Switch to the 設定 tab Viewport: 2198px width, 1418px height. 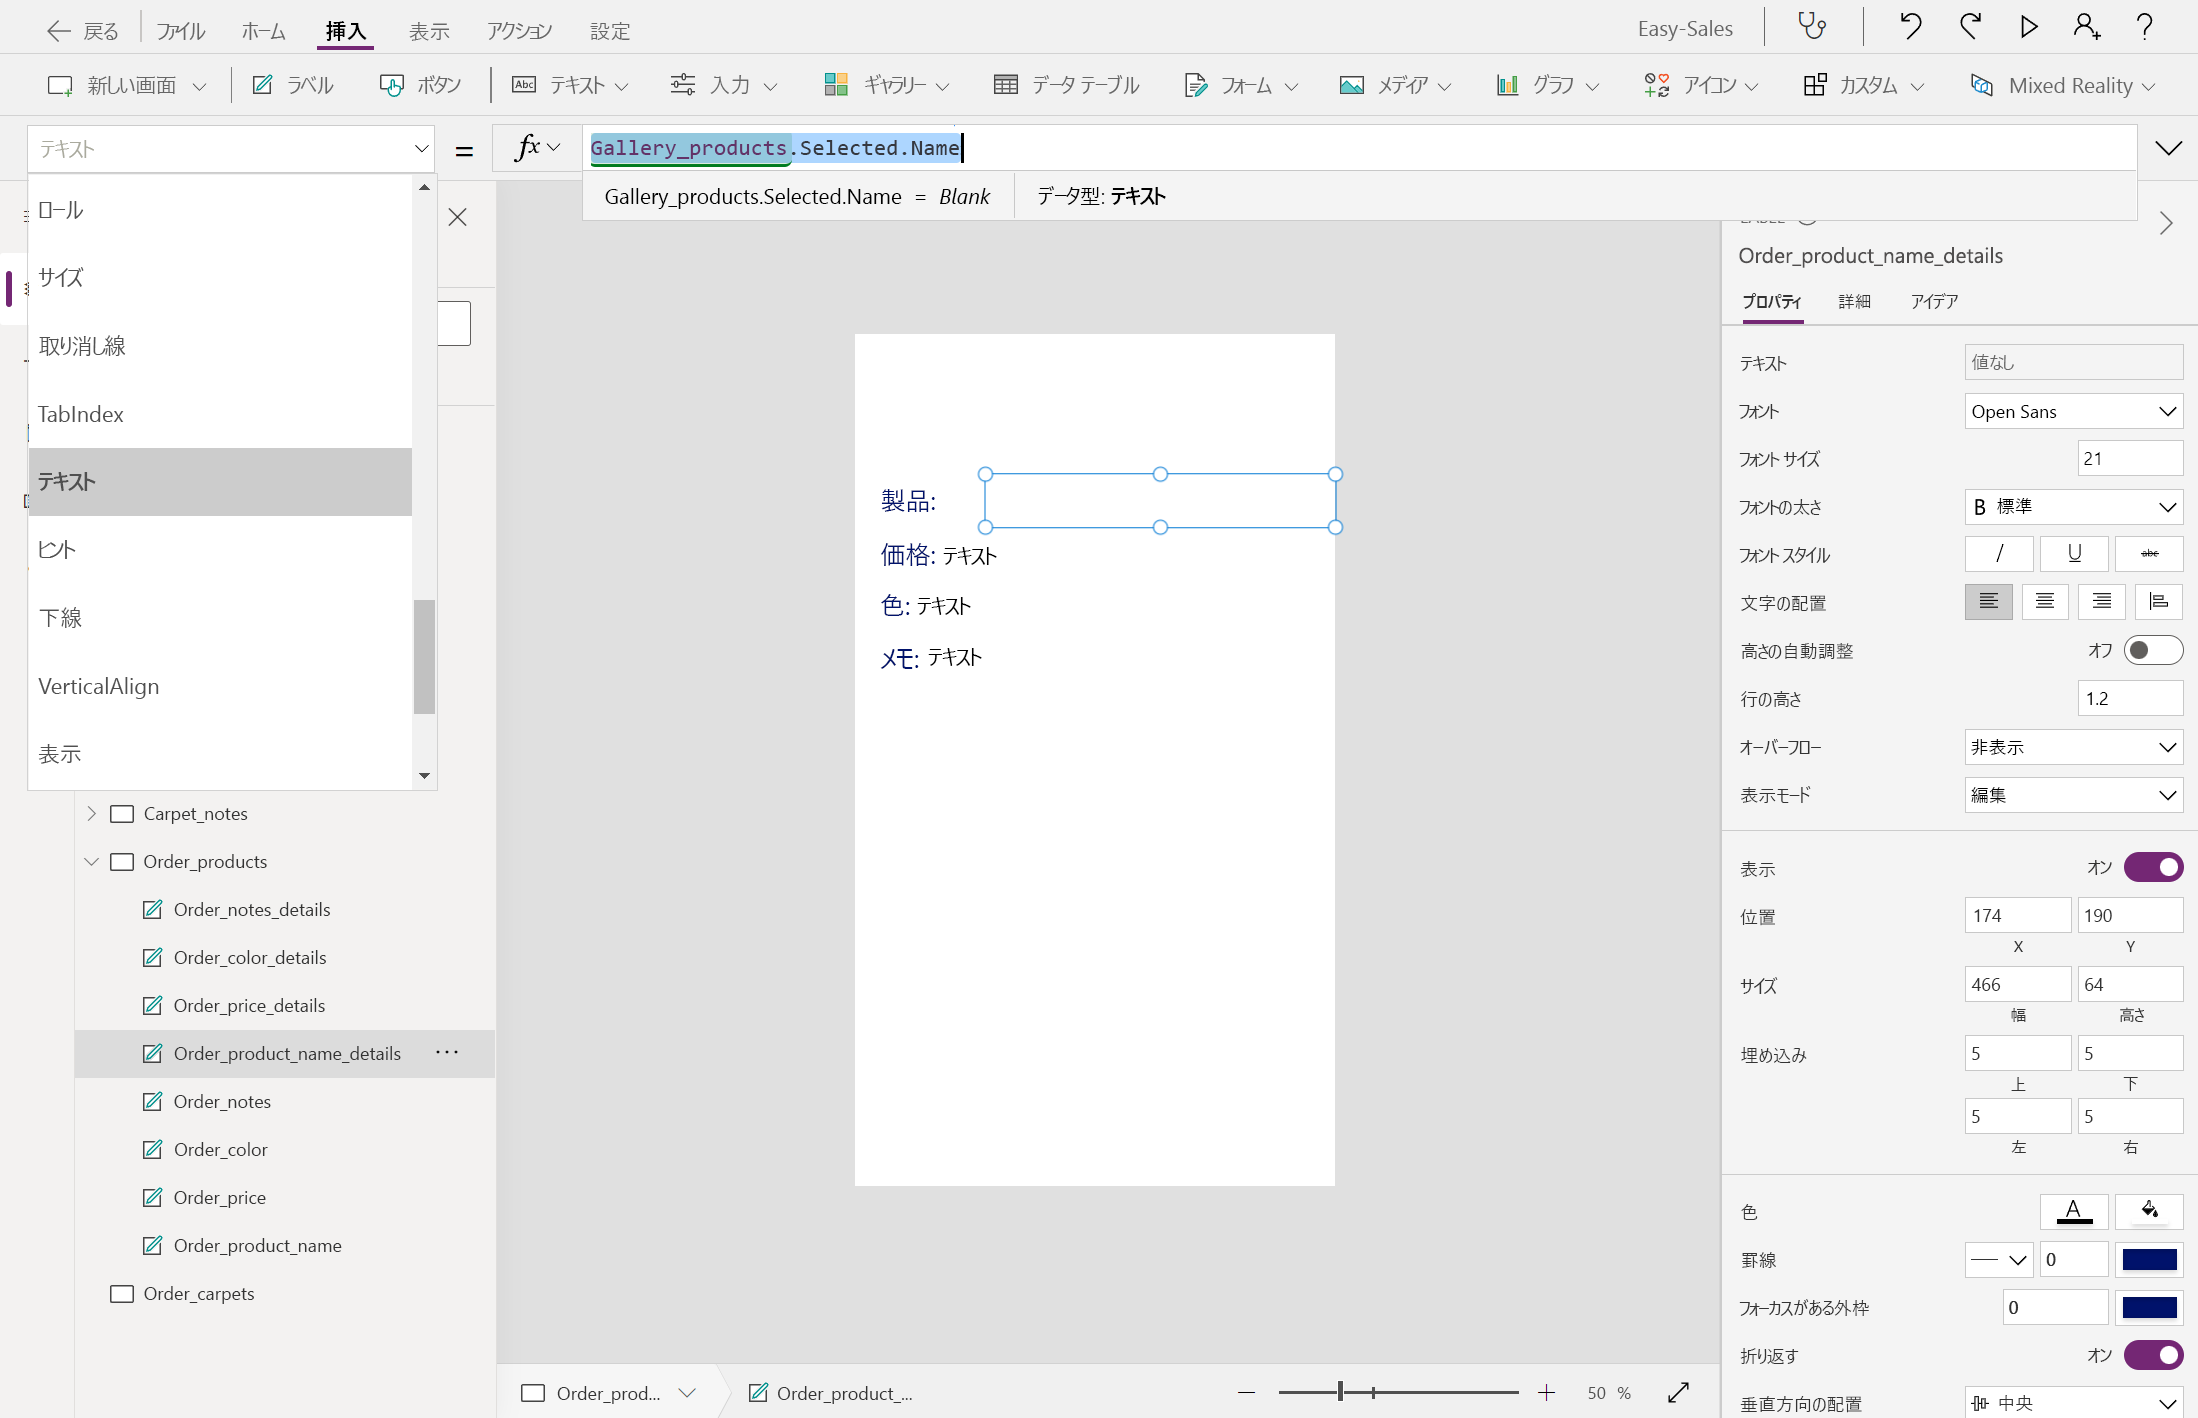point(610,31)
